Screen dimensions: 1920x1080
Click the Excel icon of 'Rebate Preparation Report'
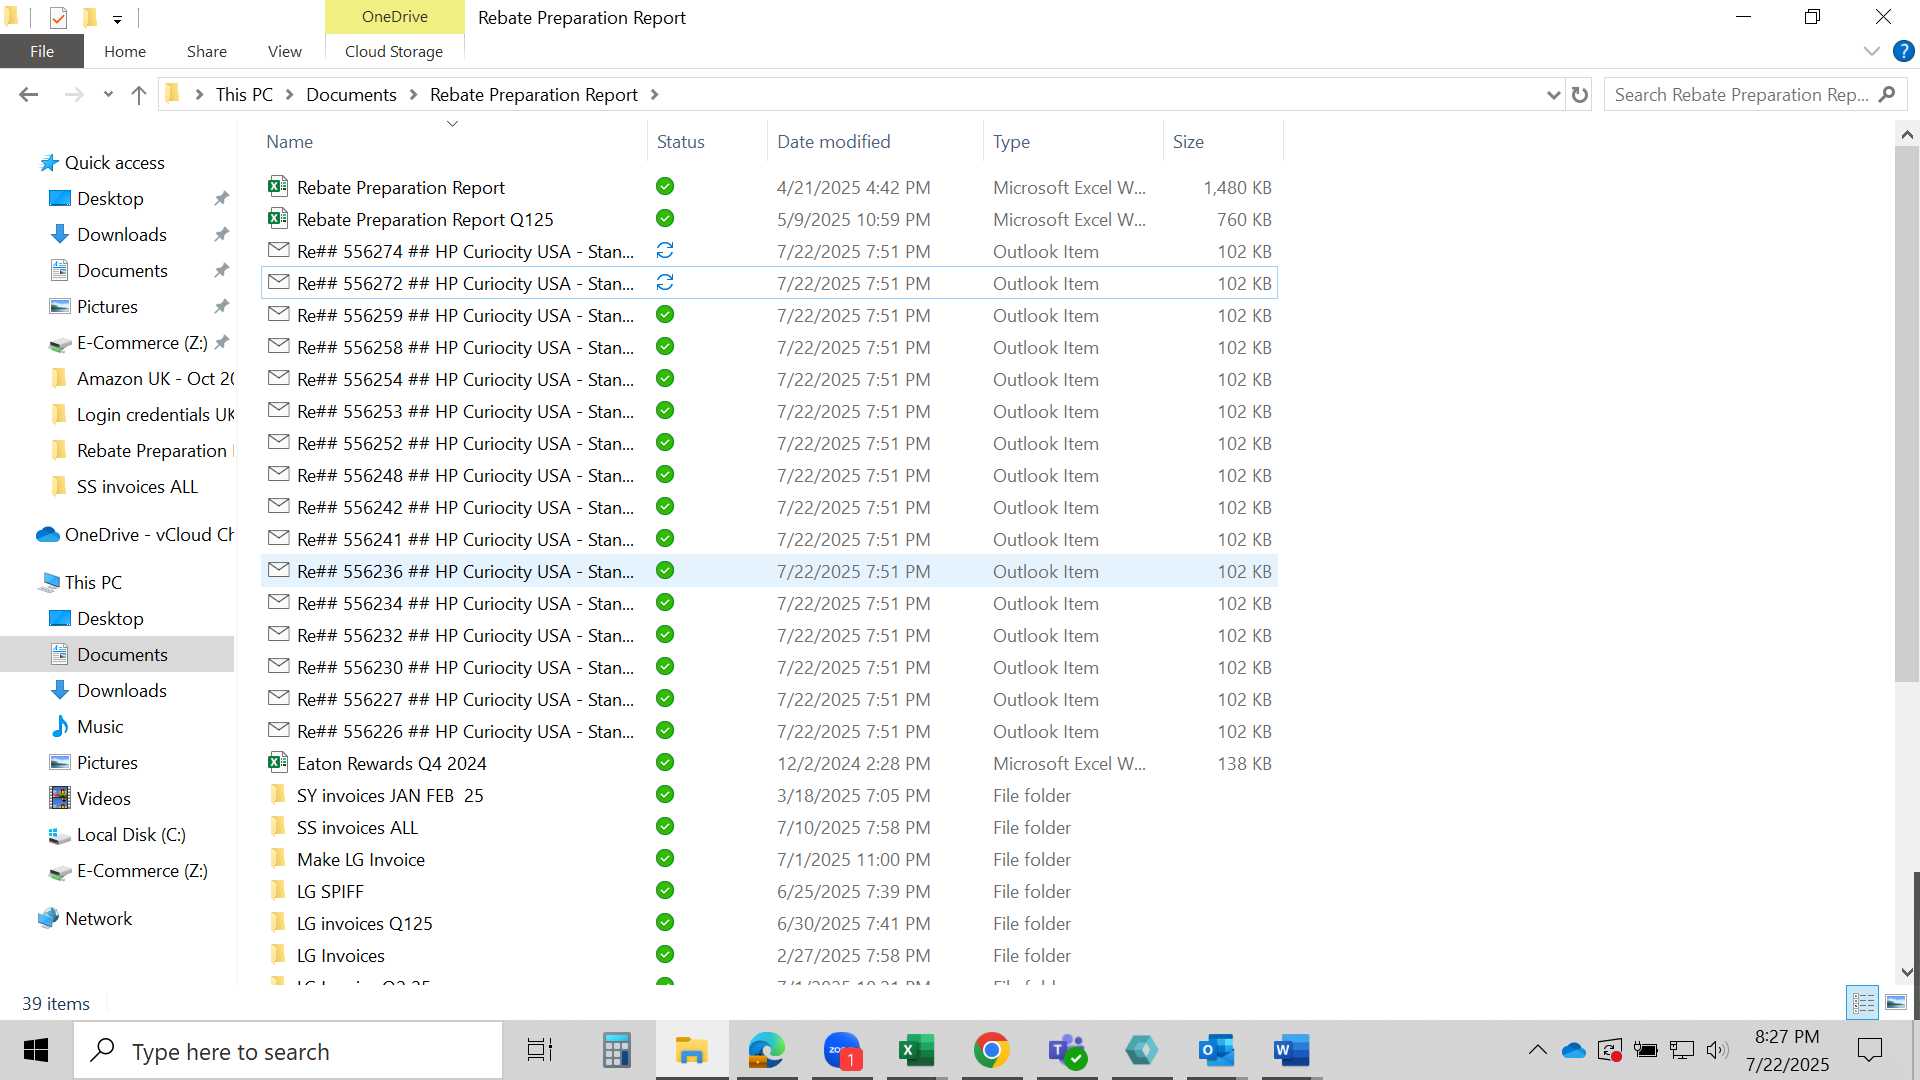[278, 186]
